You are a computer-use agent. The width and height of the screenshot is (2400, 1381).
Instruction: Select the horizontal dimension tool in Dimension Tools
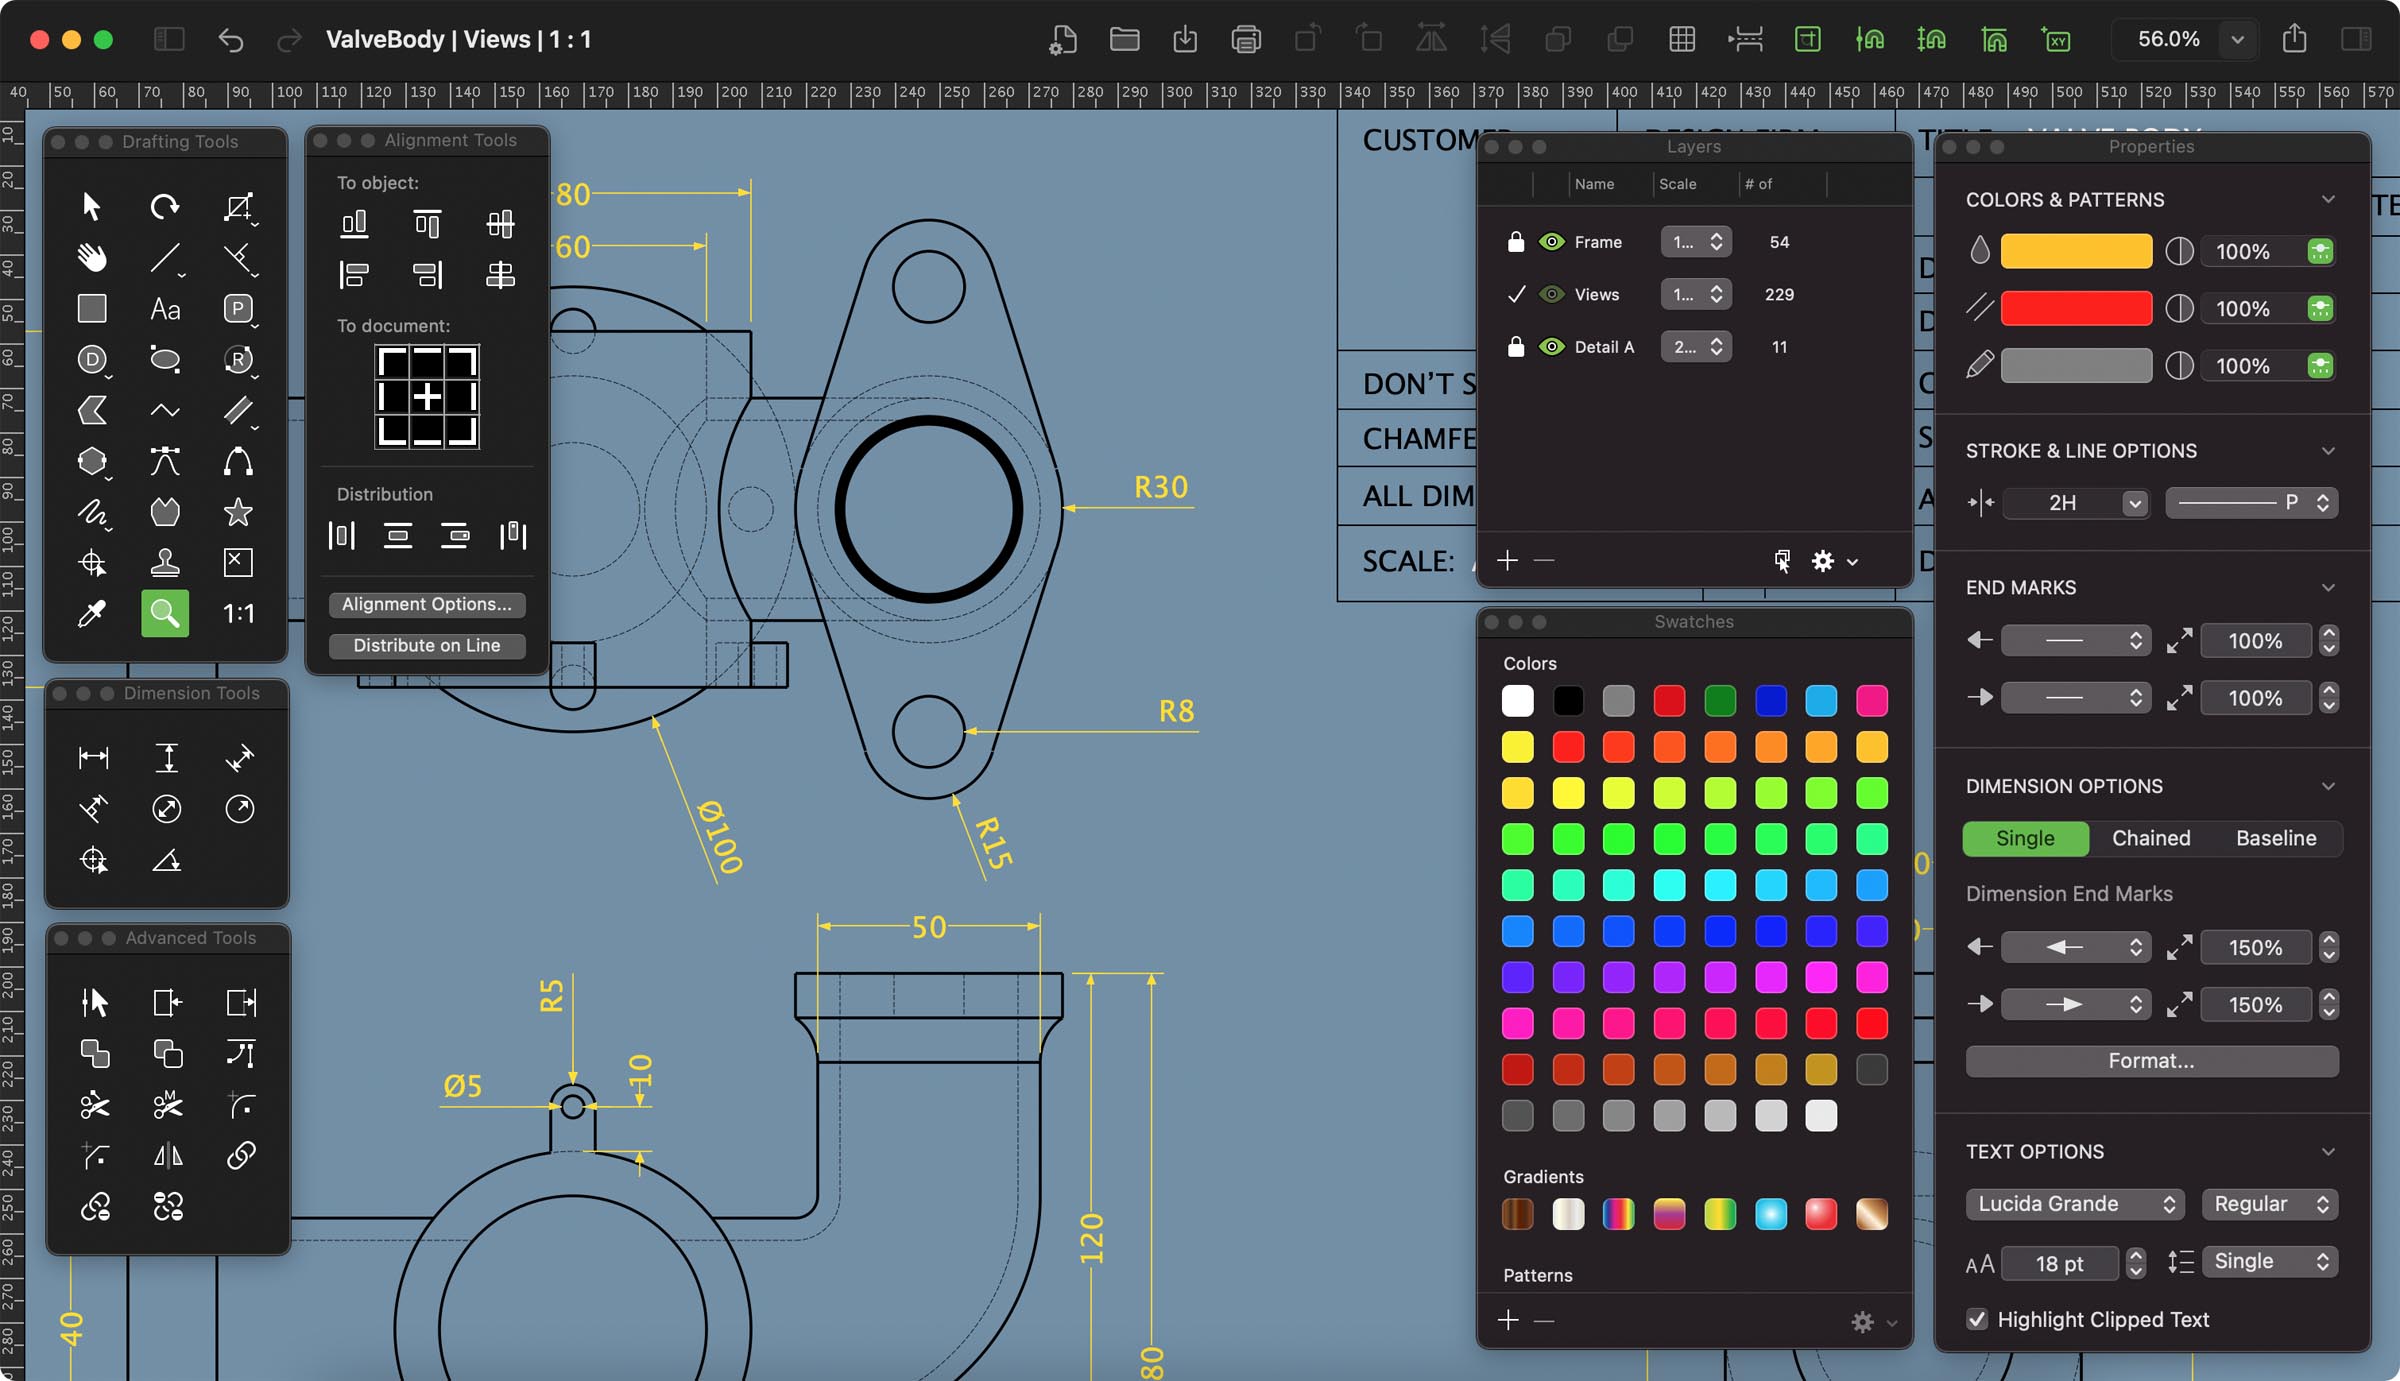[93, 758]
